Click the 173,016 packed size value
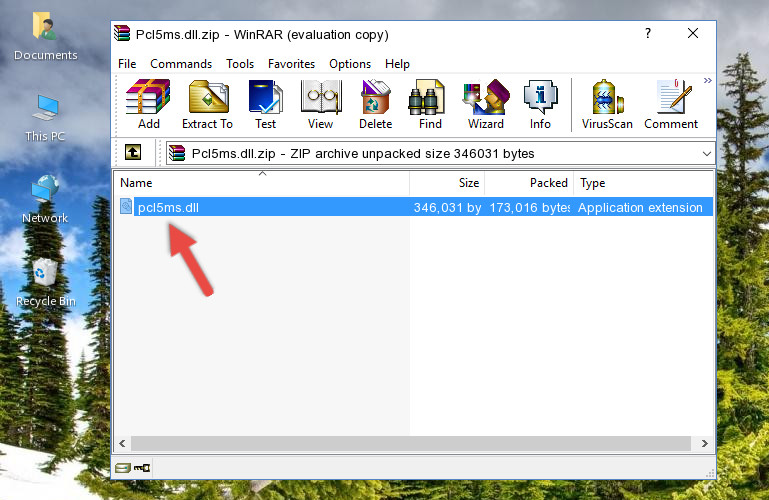Screen dimensions: 769x500 529,207
